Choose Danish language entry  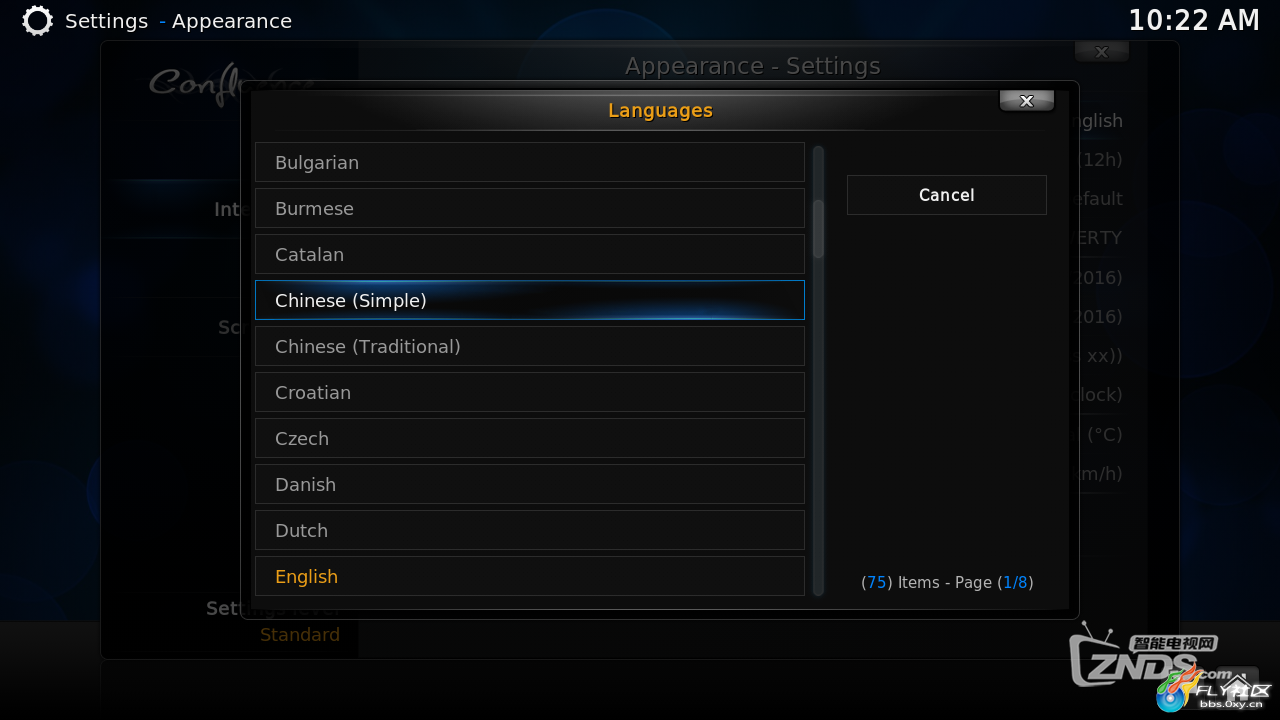pyautogui.click(x=530, y=484)
